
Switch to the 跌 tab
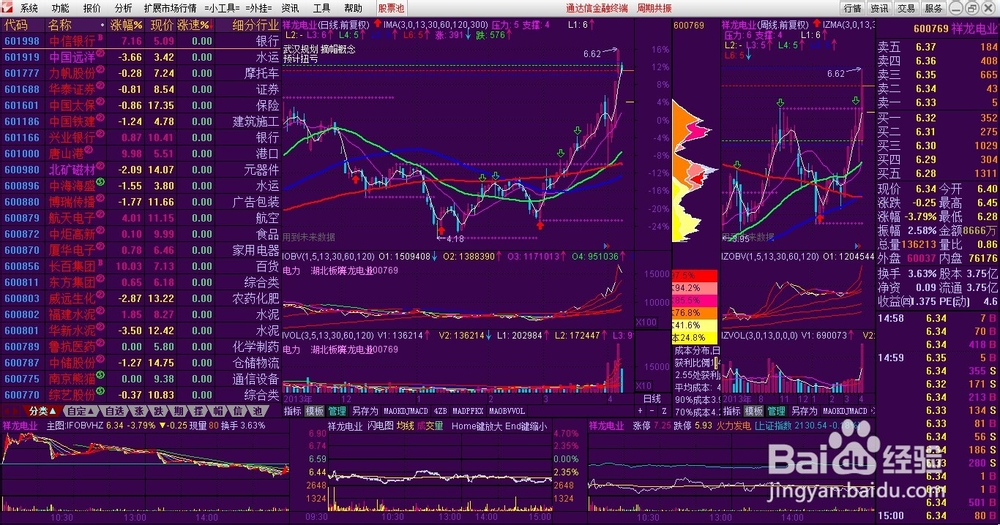point(159,411)
